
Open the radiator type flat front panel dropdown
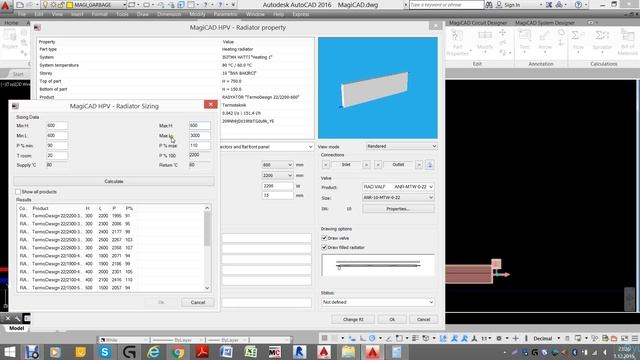(x=267, y=147)
